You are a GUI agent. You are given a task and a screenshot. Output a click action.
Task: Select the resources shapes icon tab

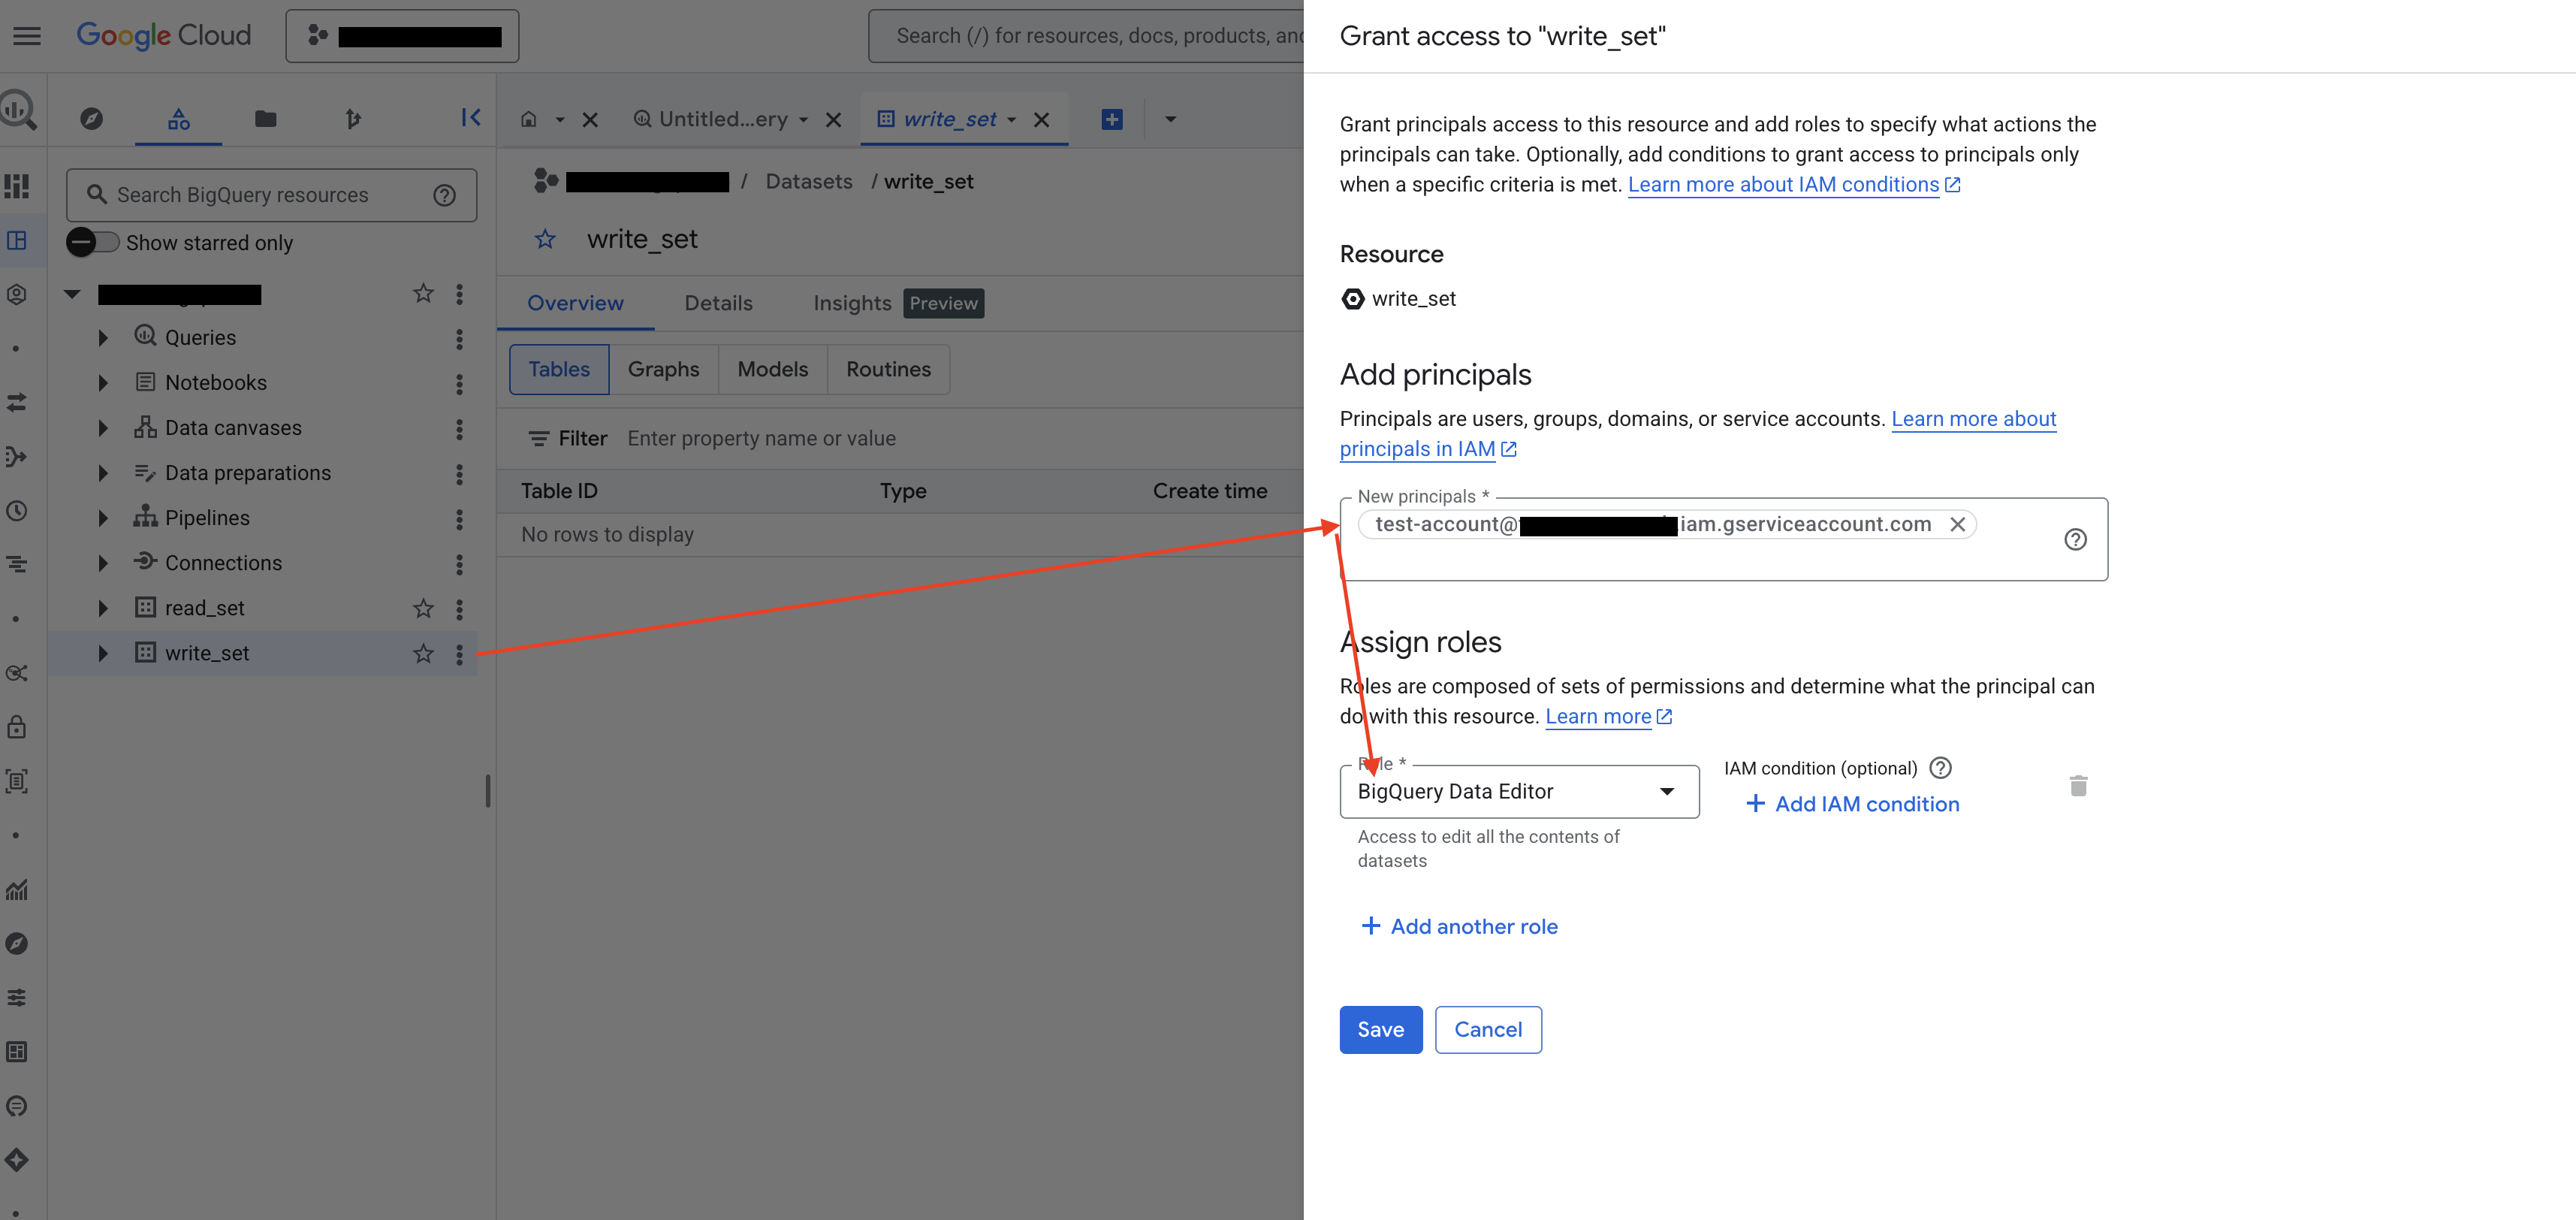pyautogui.click(x=179, y=119)
